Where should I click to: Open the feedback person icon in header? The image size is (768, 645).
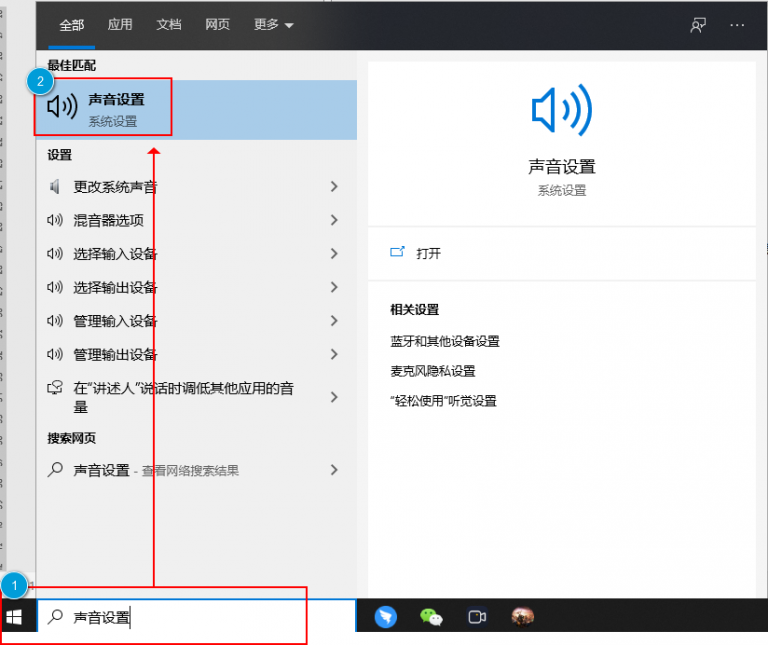698,25
